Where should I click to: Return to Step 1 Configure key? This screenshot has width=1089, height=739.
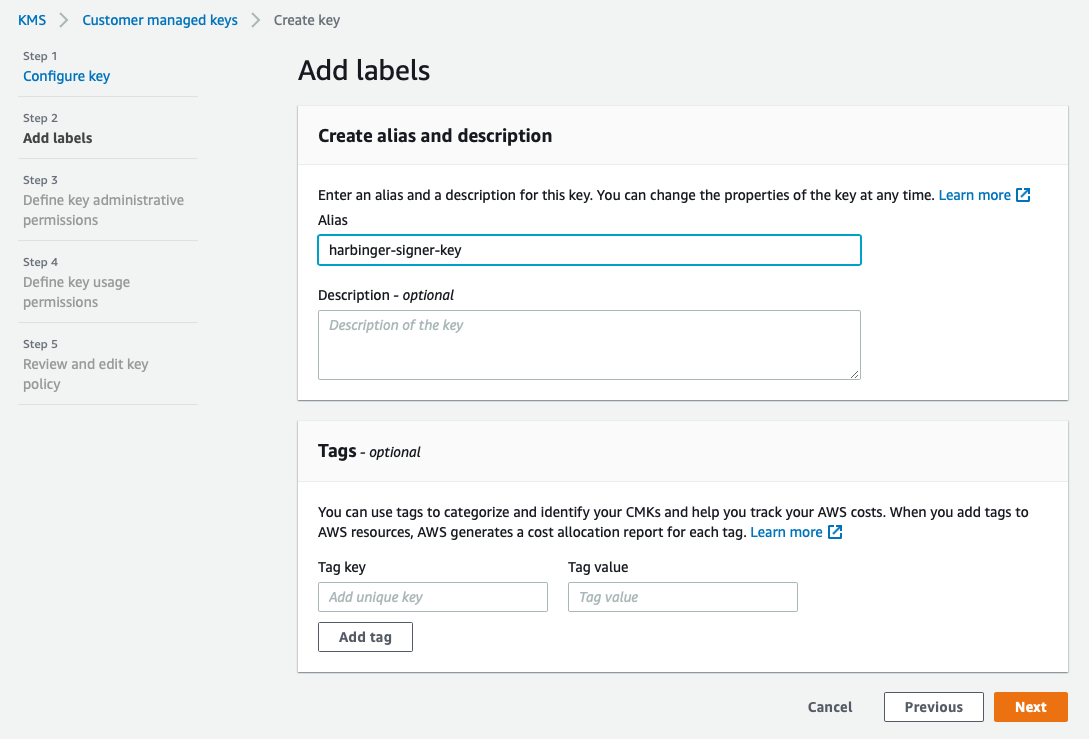[67, 76]
